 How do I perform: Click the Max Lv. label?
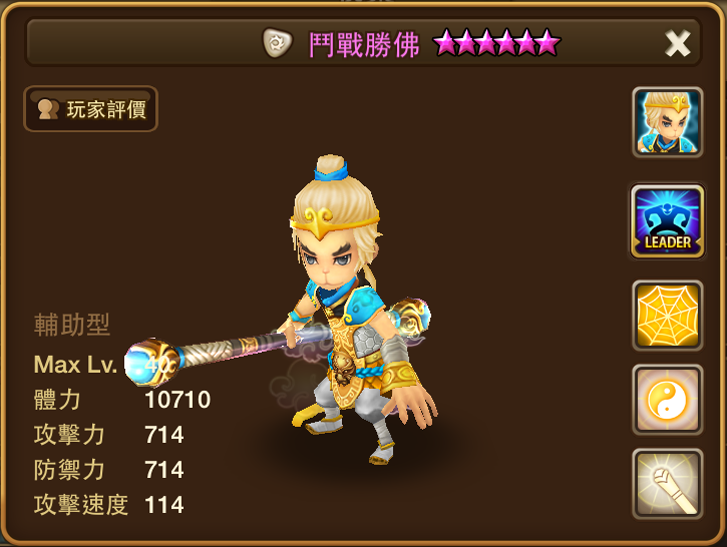click(75, 365)
